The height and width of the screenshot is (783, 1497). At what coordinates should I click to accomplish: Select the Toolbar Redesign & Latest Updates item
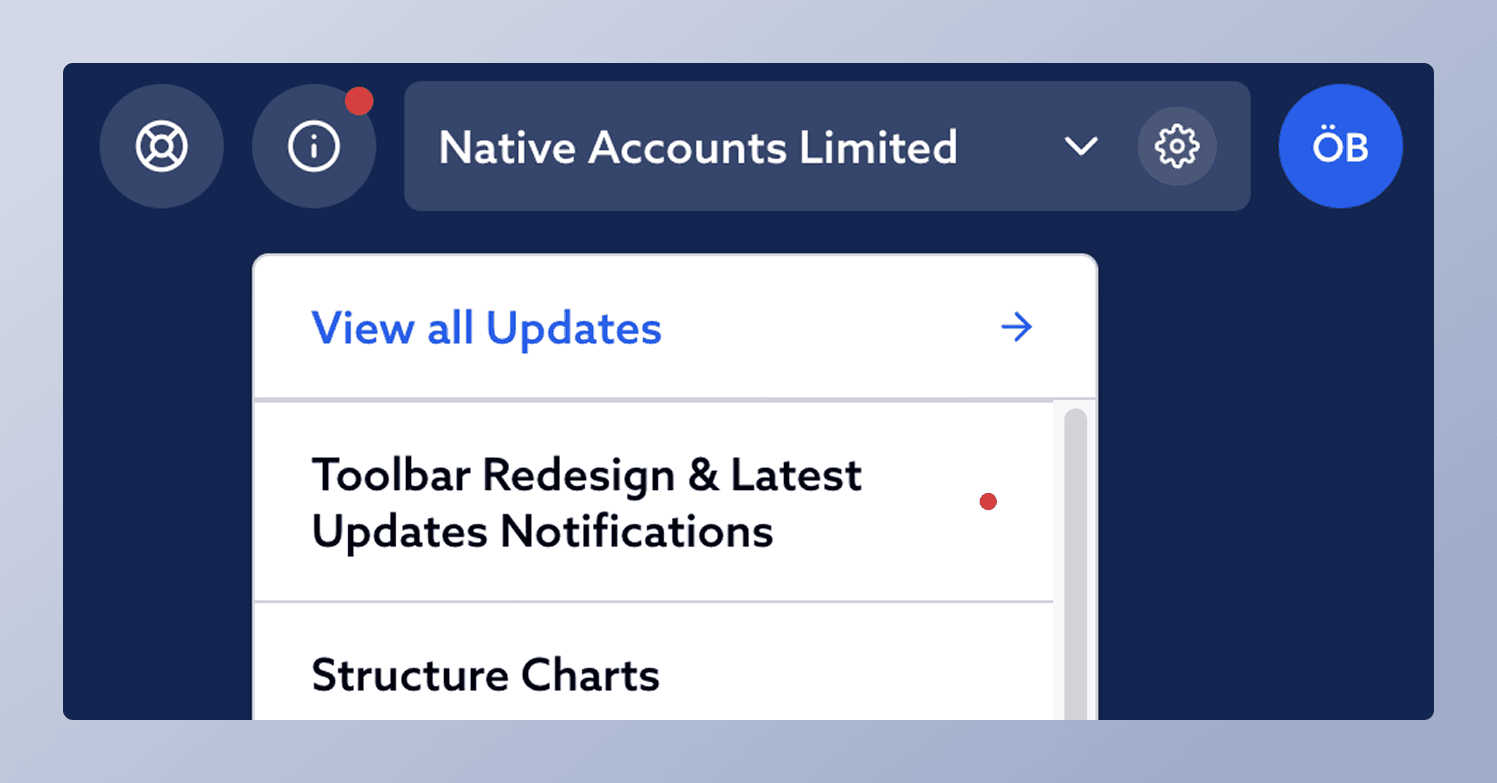coord(587,502)
